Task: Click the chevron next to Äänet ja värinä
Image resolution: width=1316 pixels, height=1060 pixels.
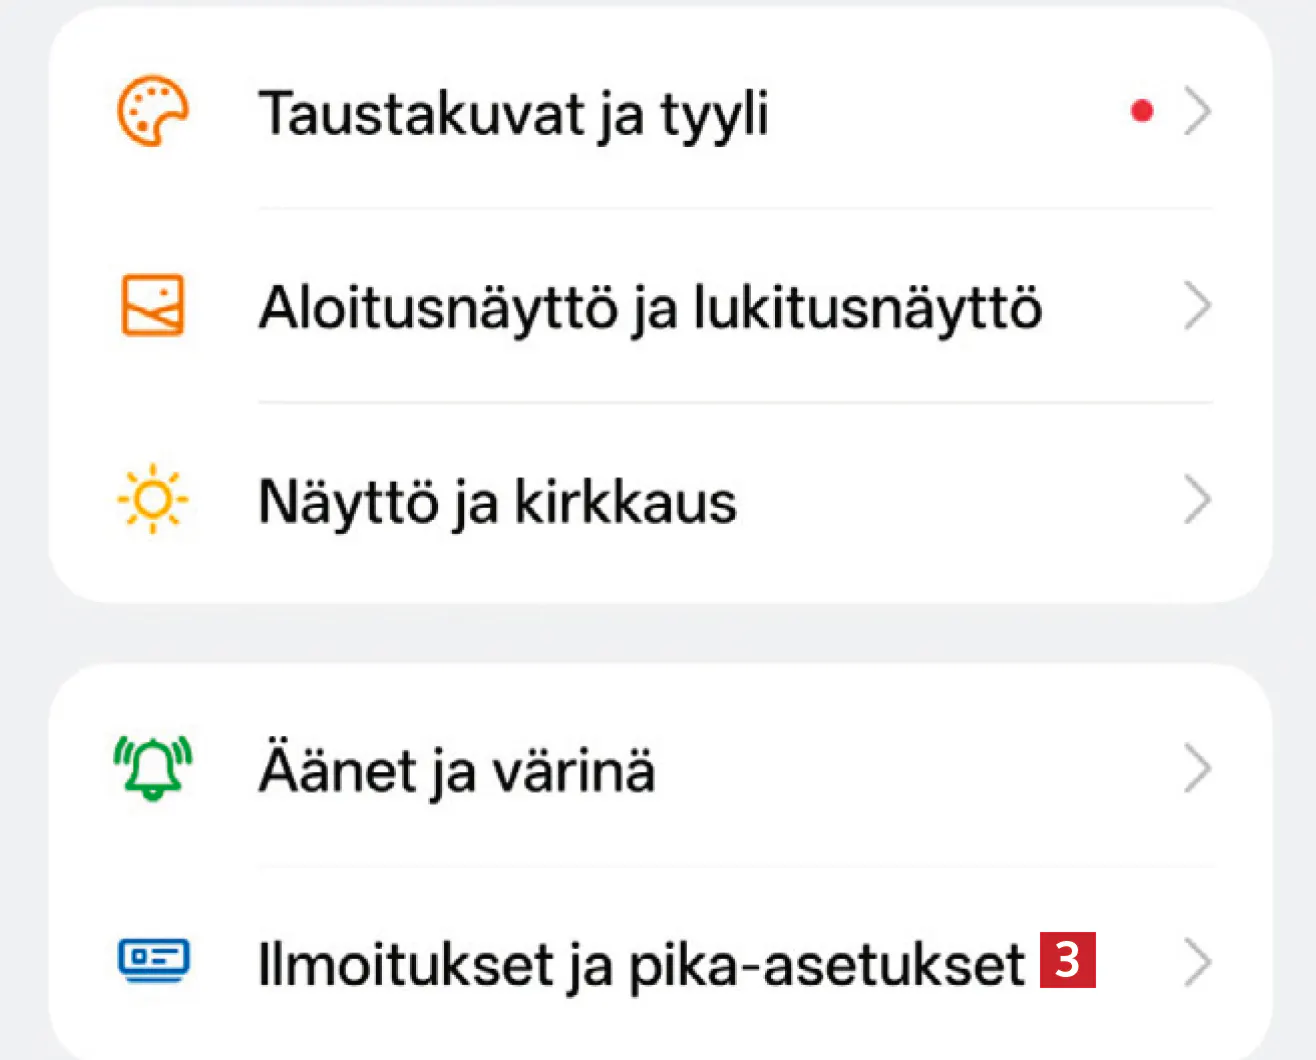Action: coord(1197,768)
